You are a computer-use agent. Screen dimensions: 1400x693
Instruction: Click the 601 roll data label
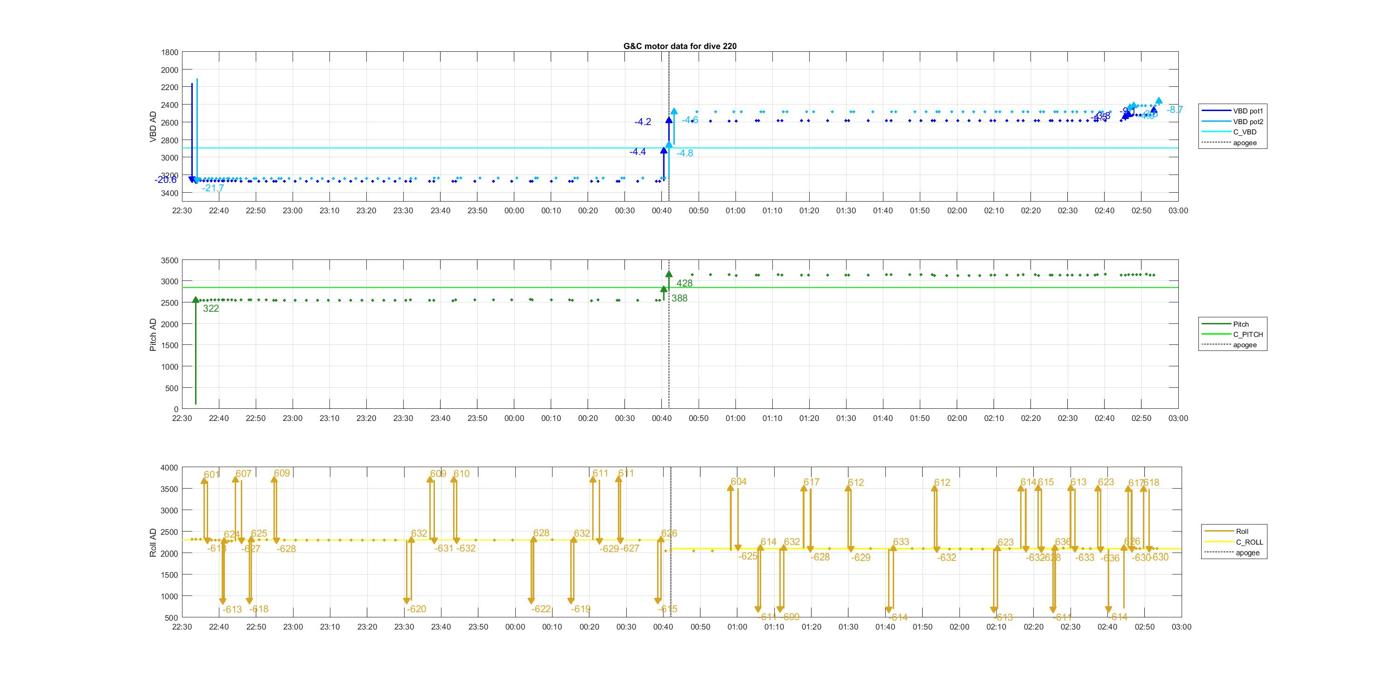click(212, 475)
